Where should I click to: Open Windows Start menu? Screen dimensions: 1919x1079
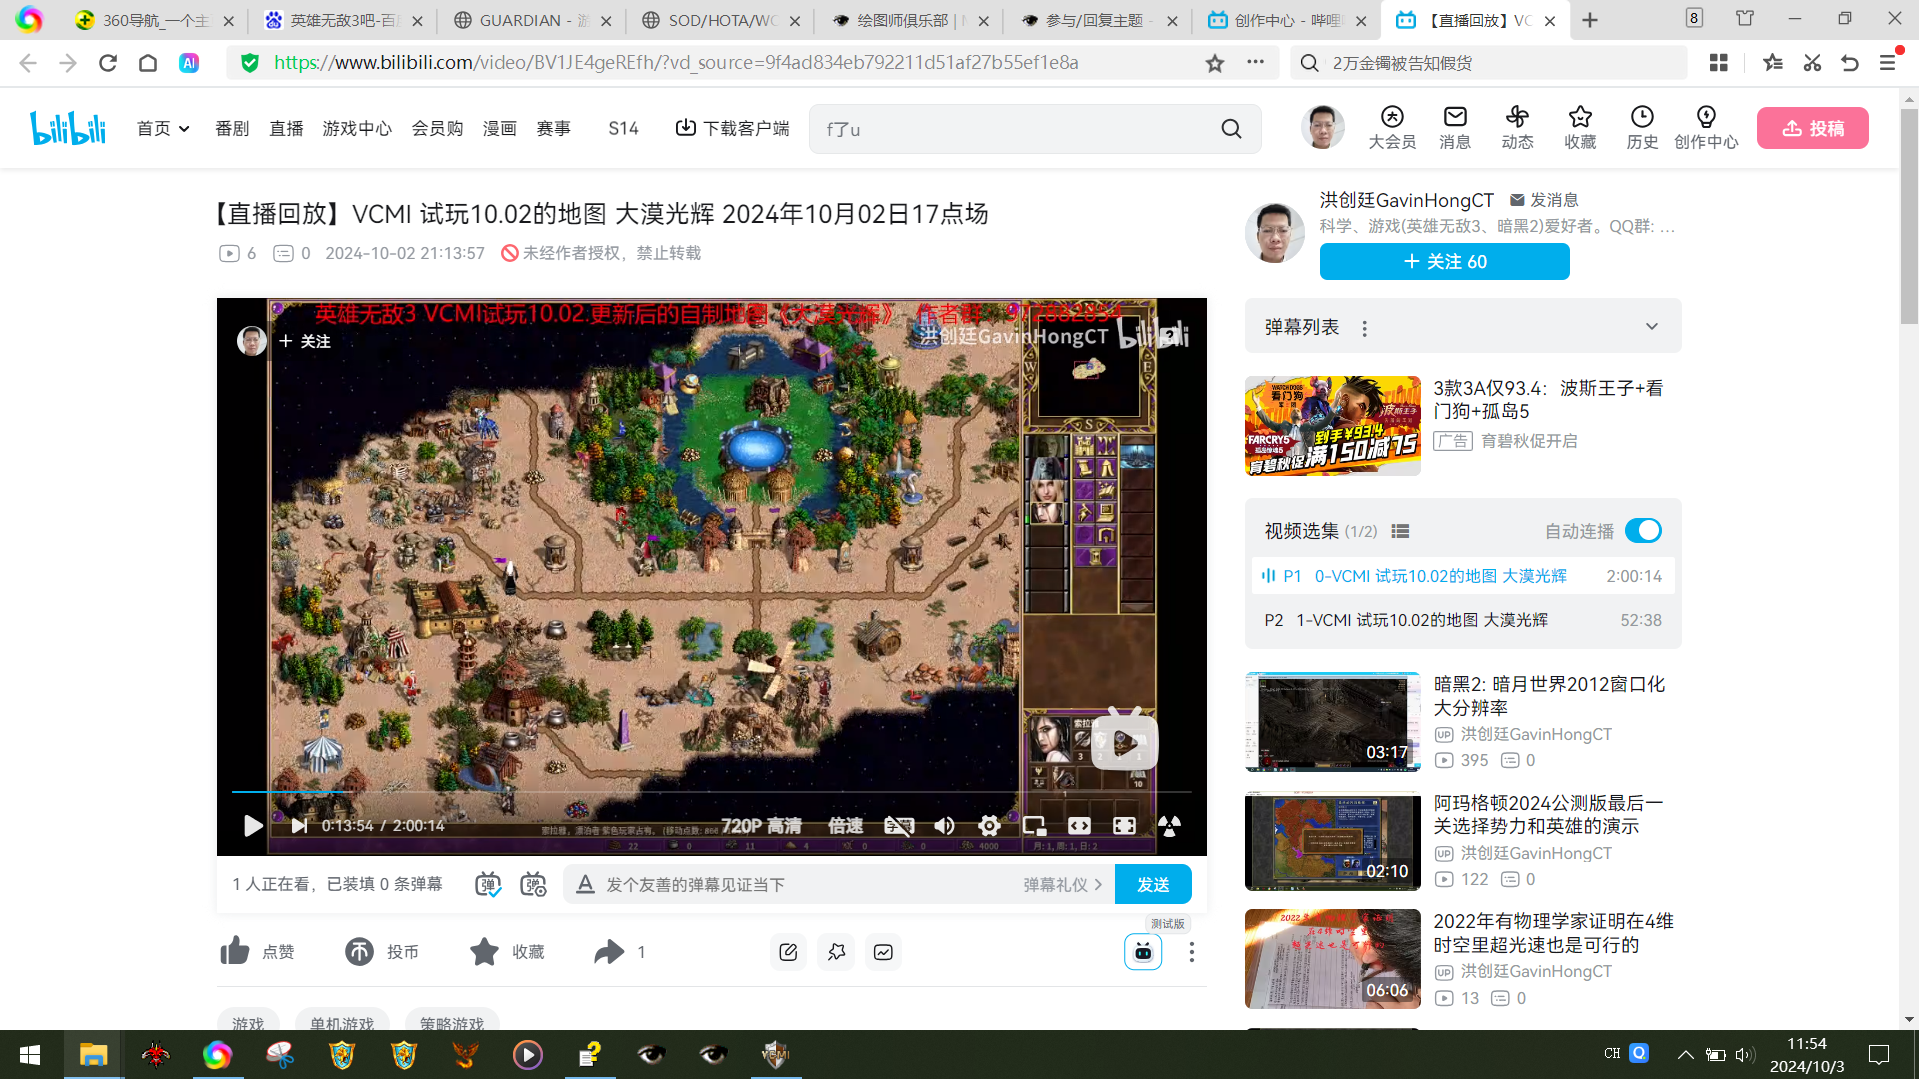(x=30, y=1054)
